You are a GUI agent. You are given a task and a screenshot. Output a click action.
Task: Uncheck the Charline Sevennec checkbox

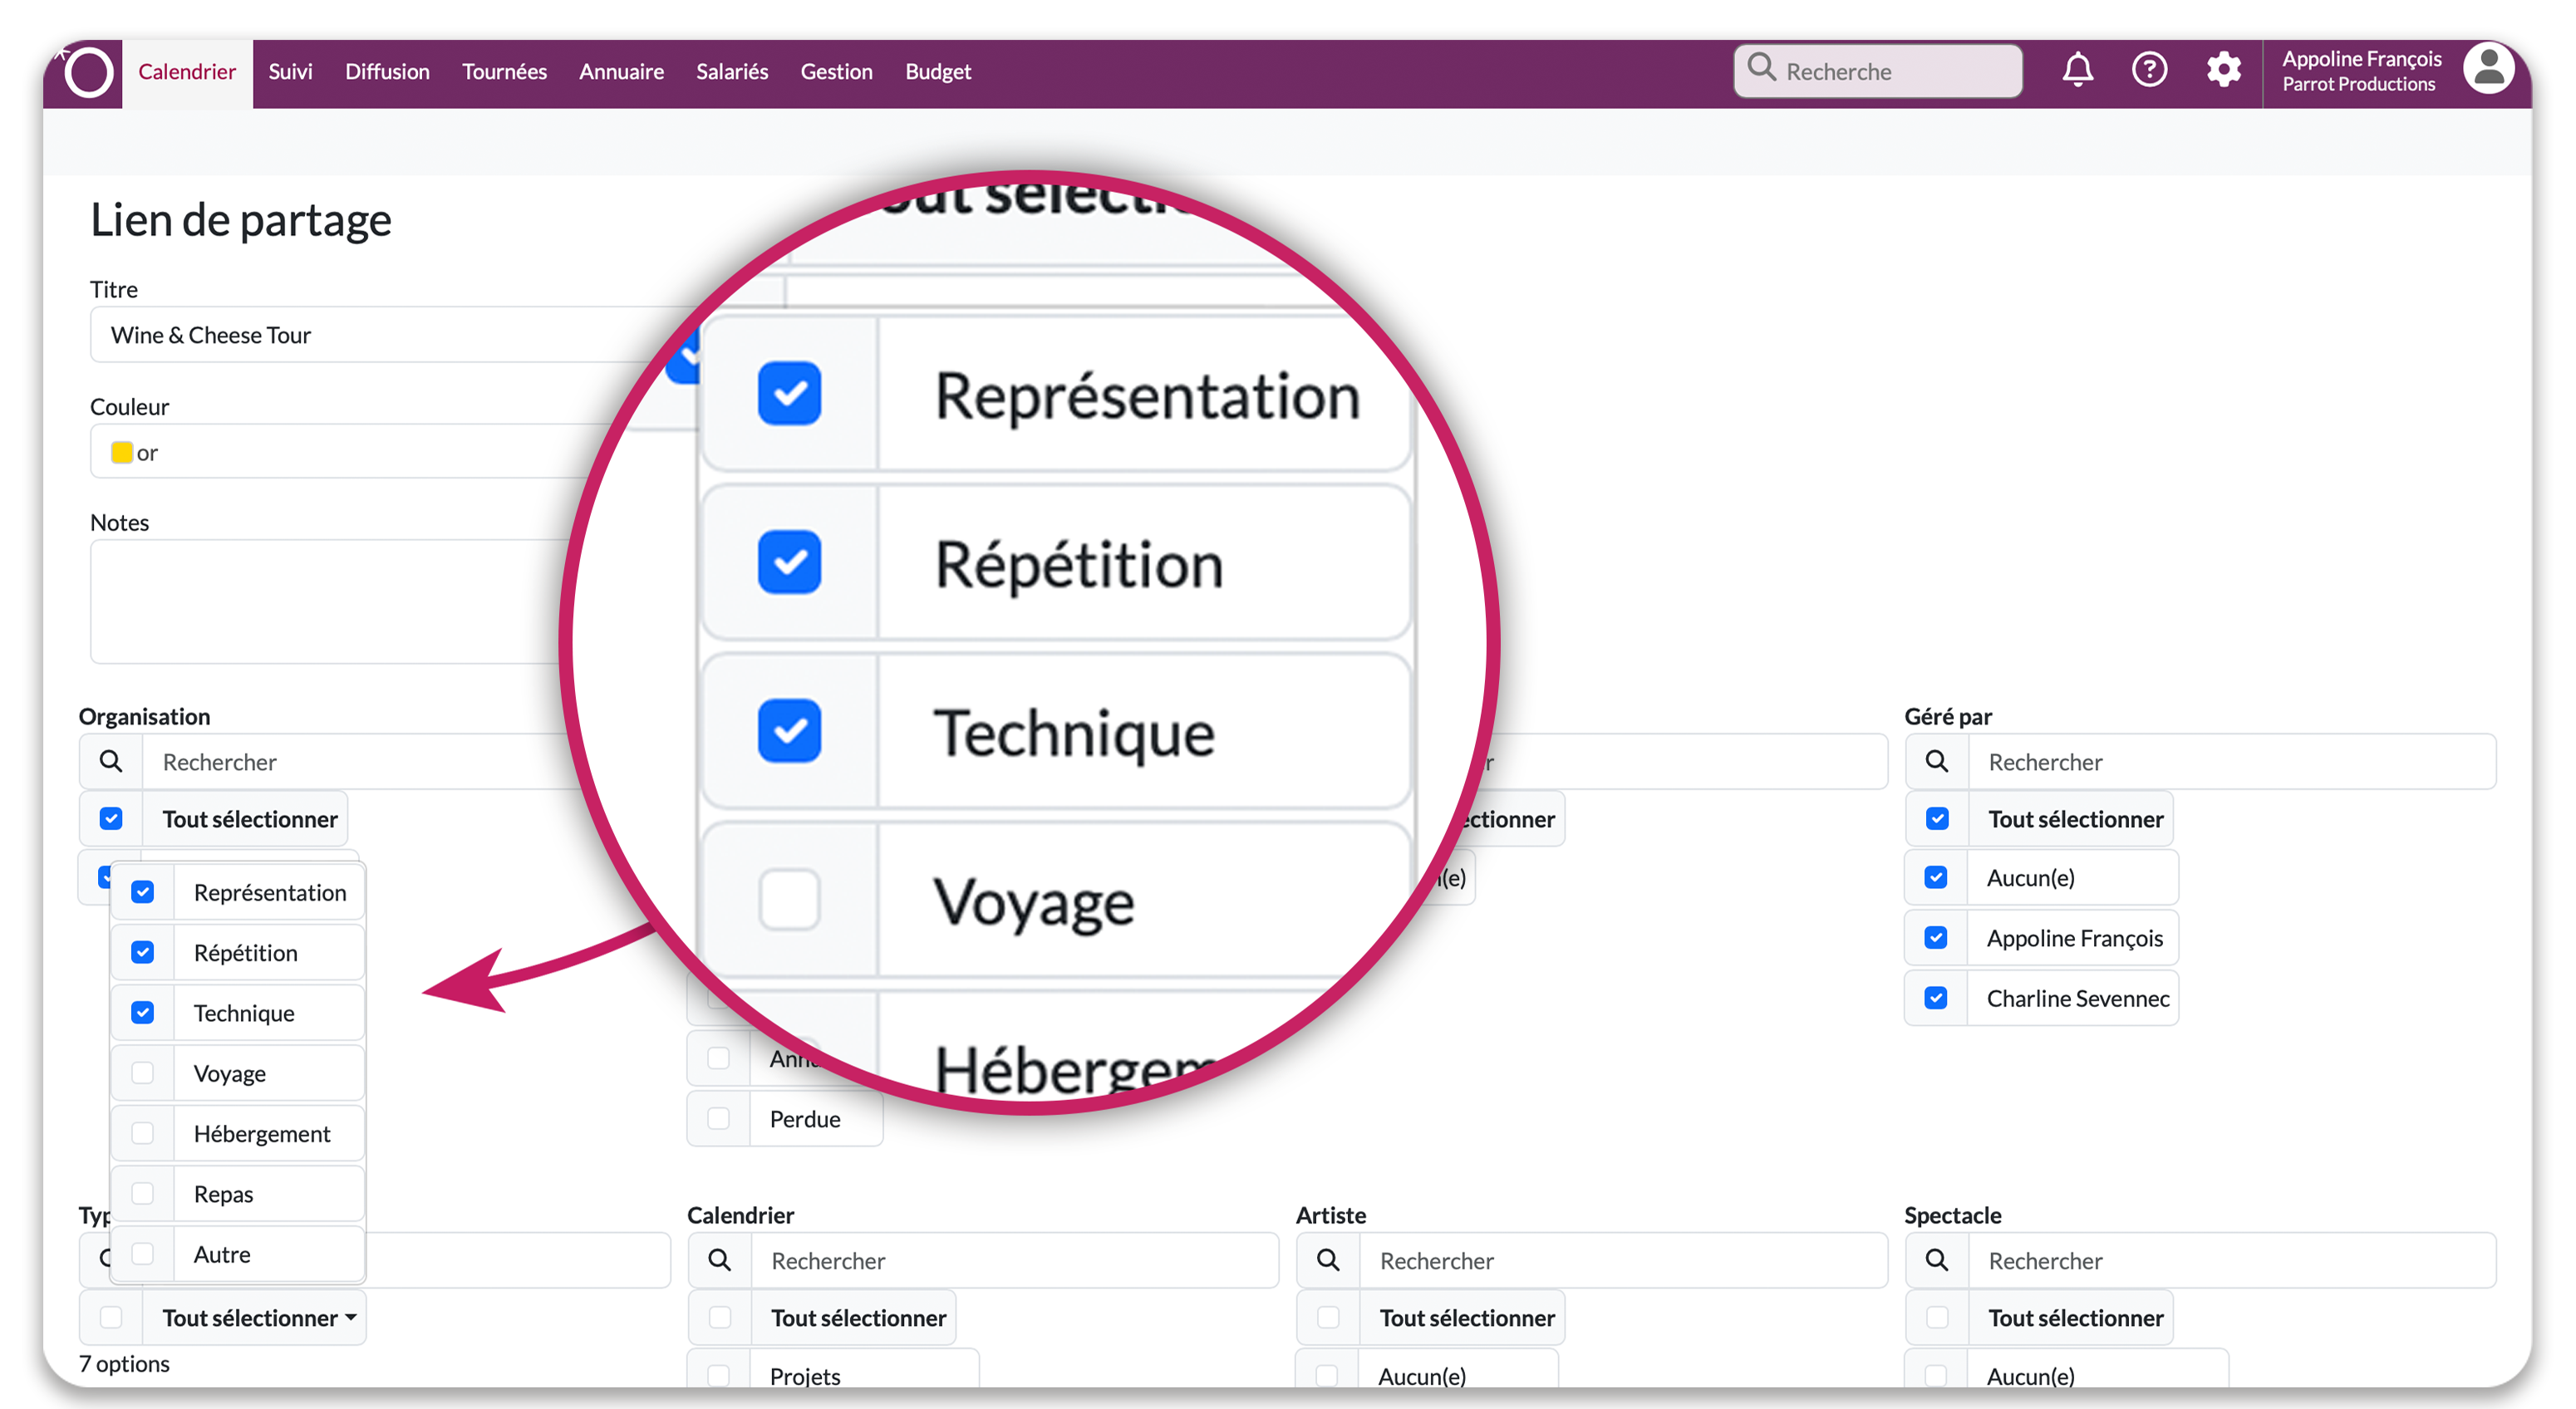point(1936,997)
